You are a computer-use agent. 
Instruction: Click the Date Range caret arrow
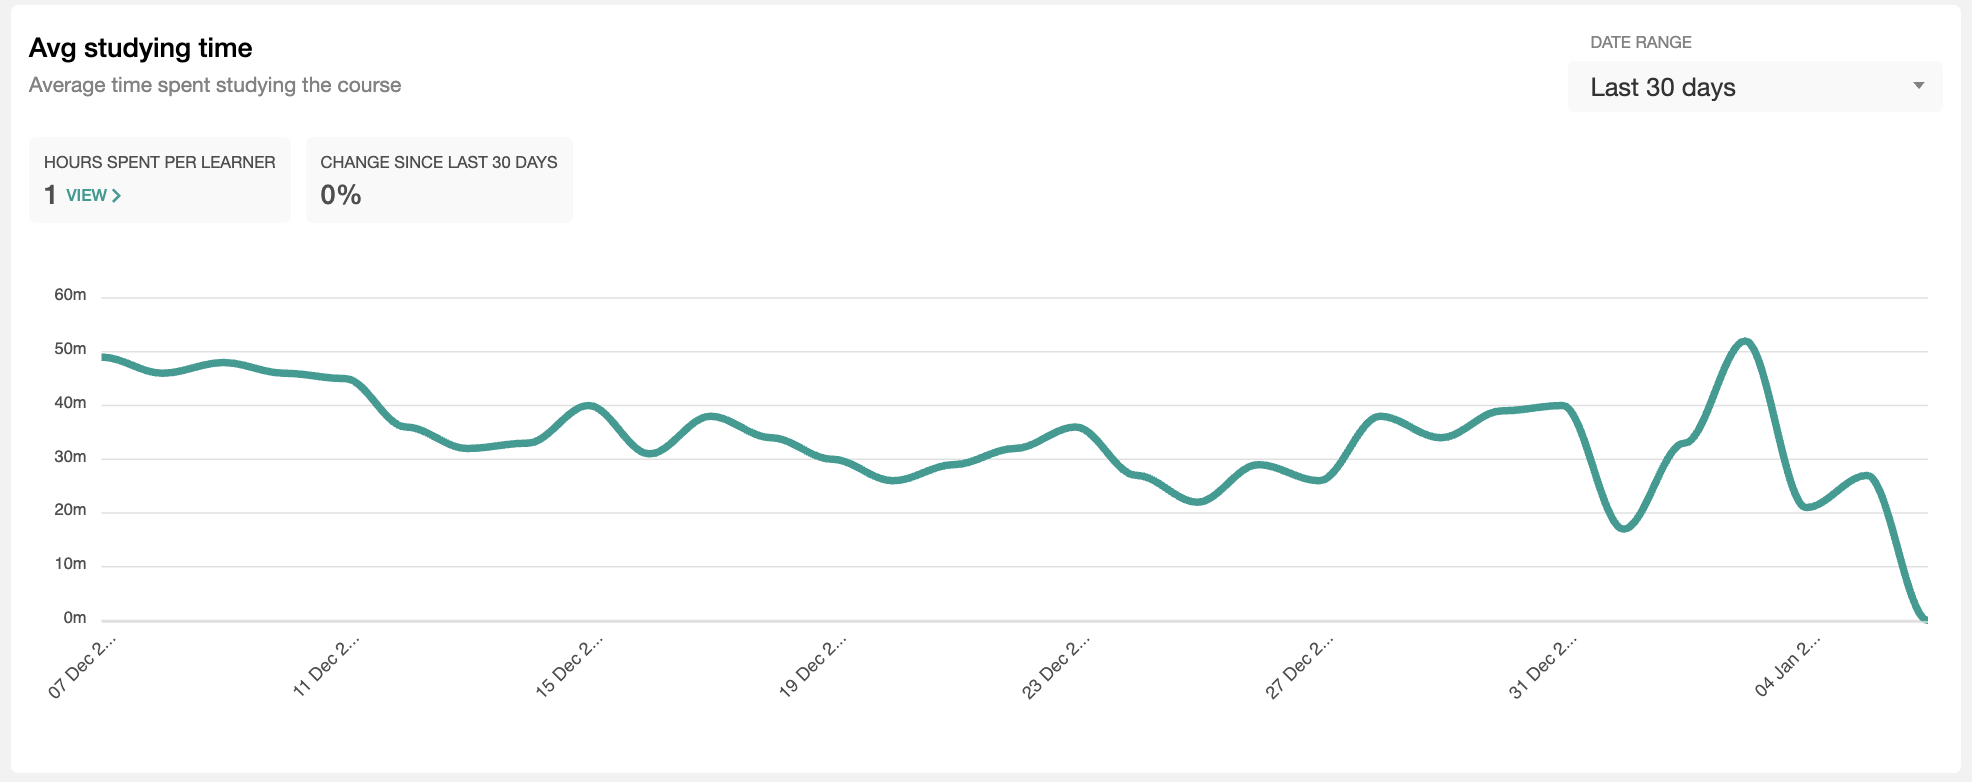coord(1918,86)
